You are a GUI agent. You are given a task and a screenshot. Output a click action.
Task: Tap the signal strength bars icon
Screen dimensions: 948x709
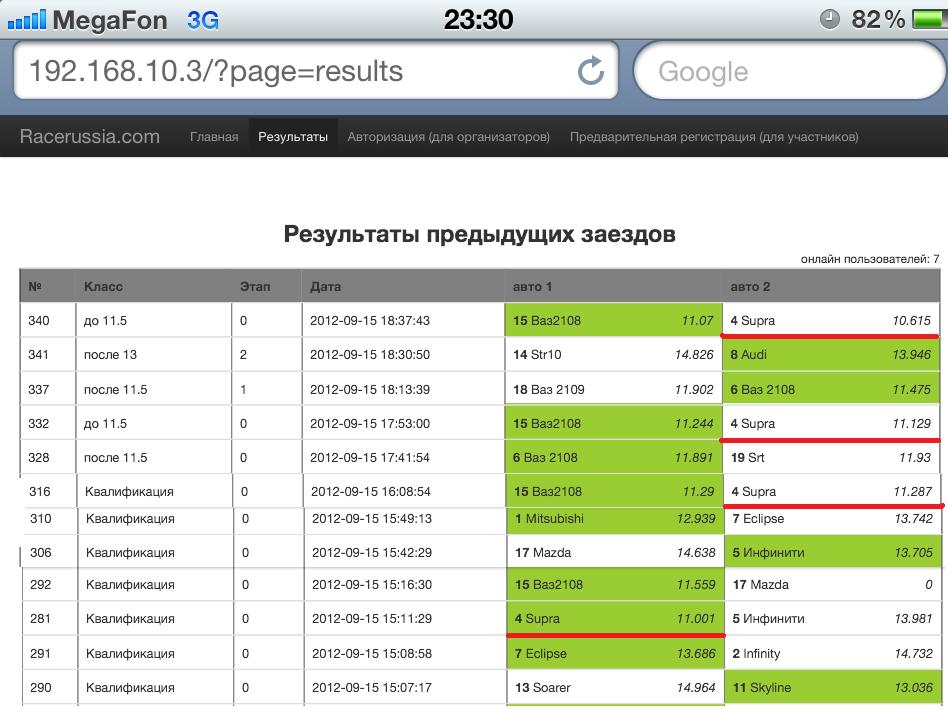coord(24,19)
